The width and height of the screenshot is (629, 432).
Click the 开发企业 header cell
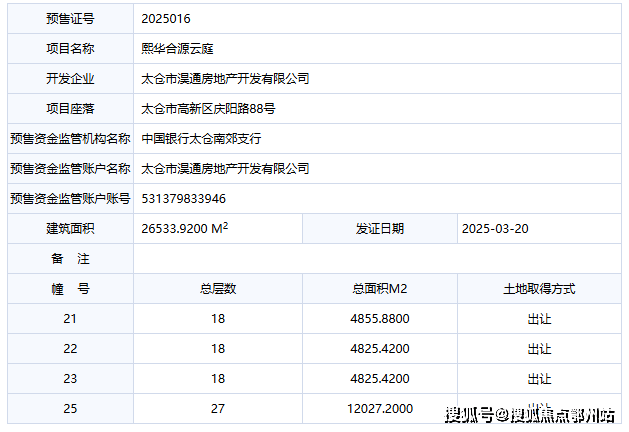(x=70, y=79)
